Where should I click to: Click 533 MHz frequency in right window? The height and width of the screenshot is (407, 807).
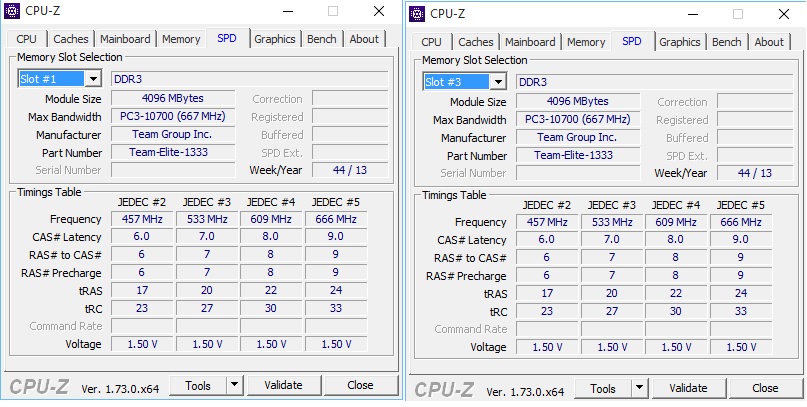612,222
